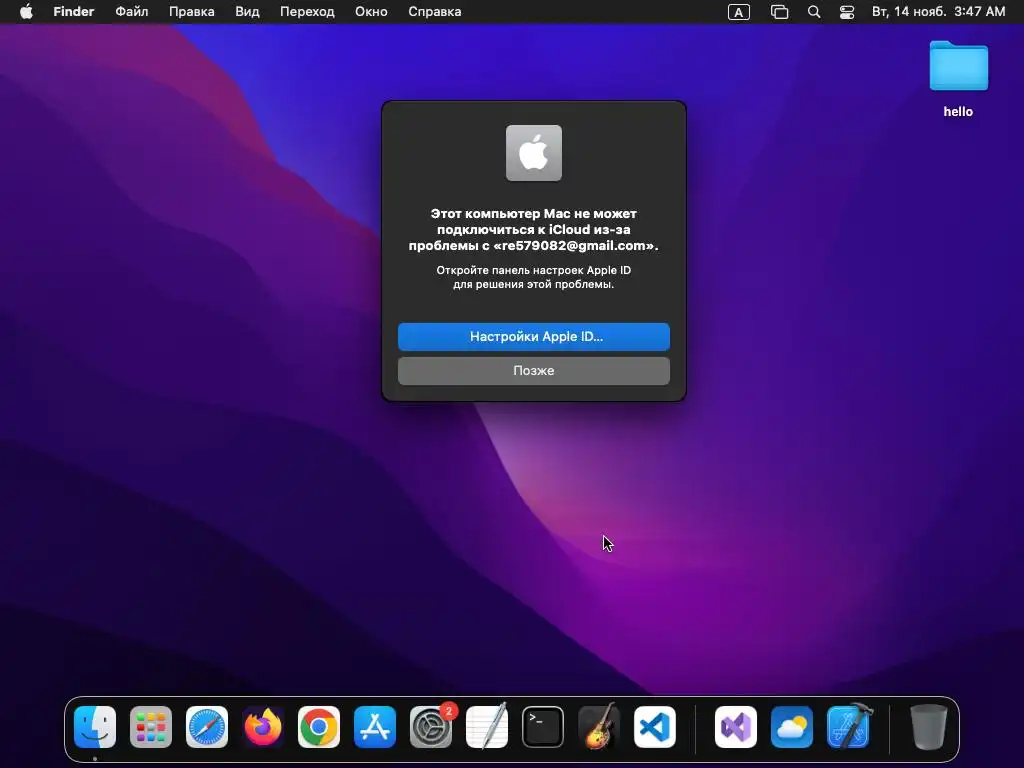This screenshot has width=1024, height=768.
Task: Click the text Откройте панель настроек Apple ID
Action: [x=534, y=270]
